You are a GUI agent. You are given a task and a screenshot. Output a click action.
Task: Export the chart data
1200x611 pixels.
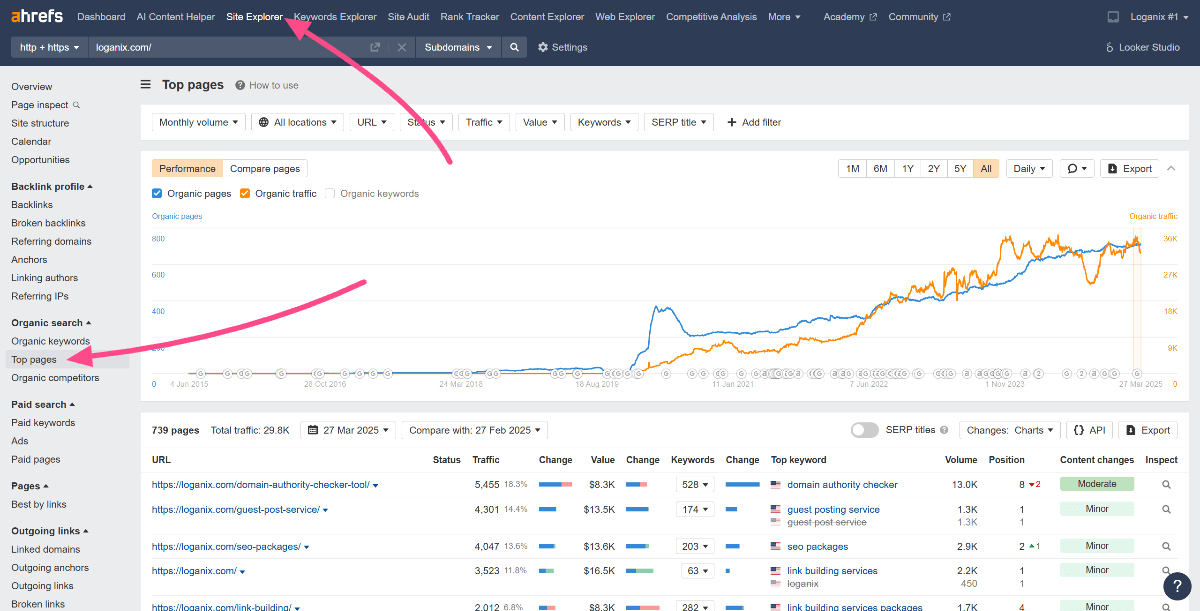click(1130, 168)
